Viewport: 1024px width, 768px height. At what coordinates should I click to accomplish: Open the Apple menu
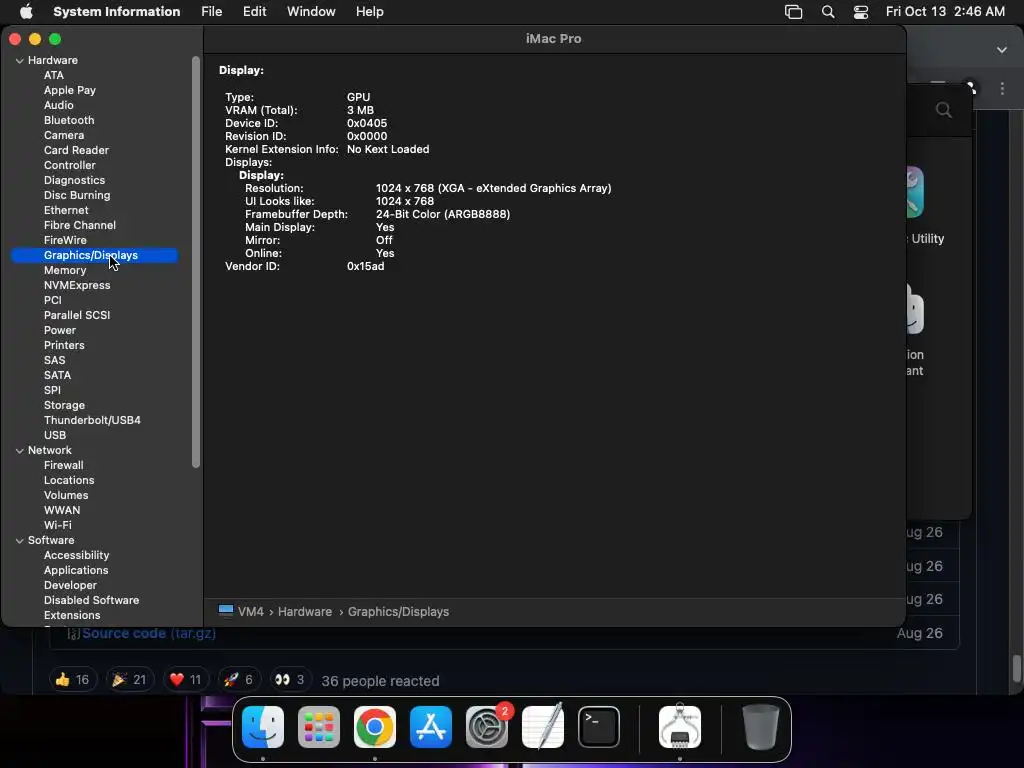[x=26, y=11]
